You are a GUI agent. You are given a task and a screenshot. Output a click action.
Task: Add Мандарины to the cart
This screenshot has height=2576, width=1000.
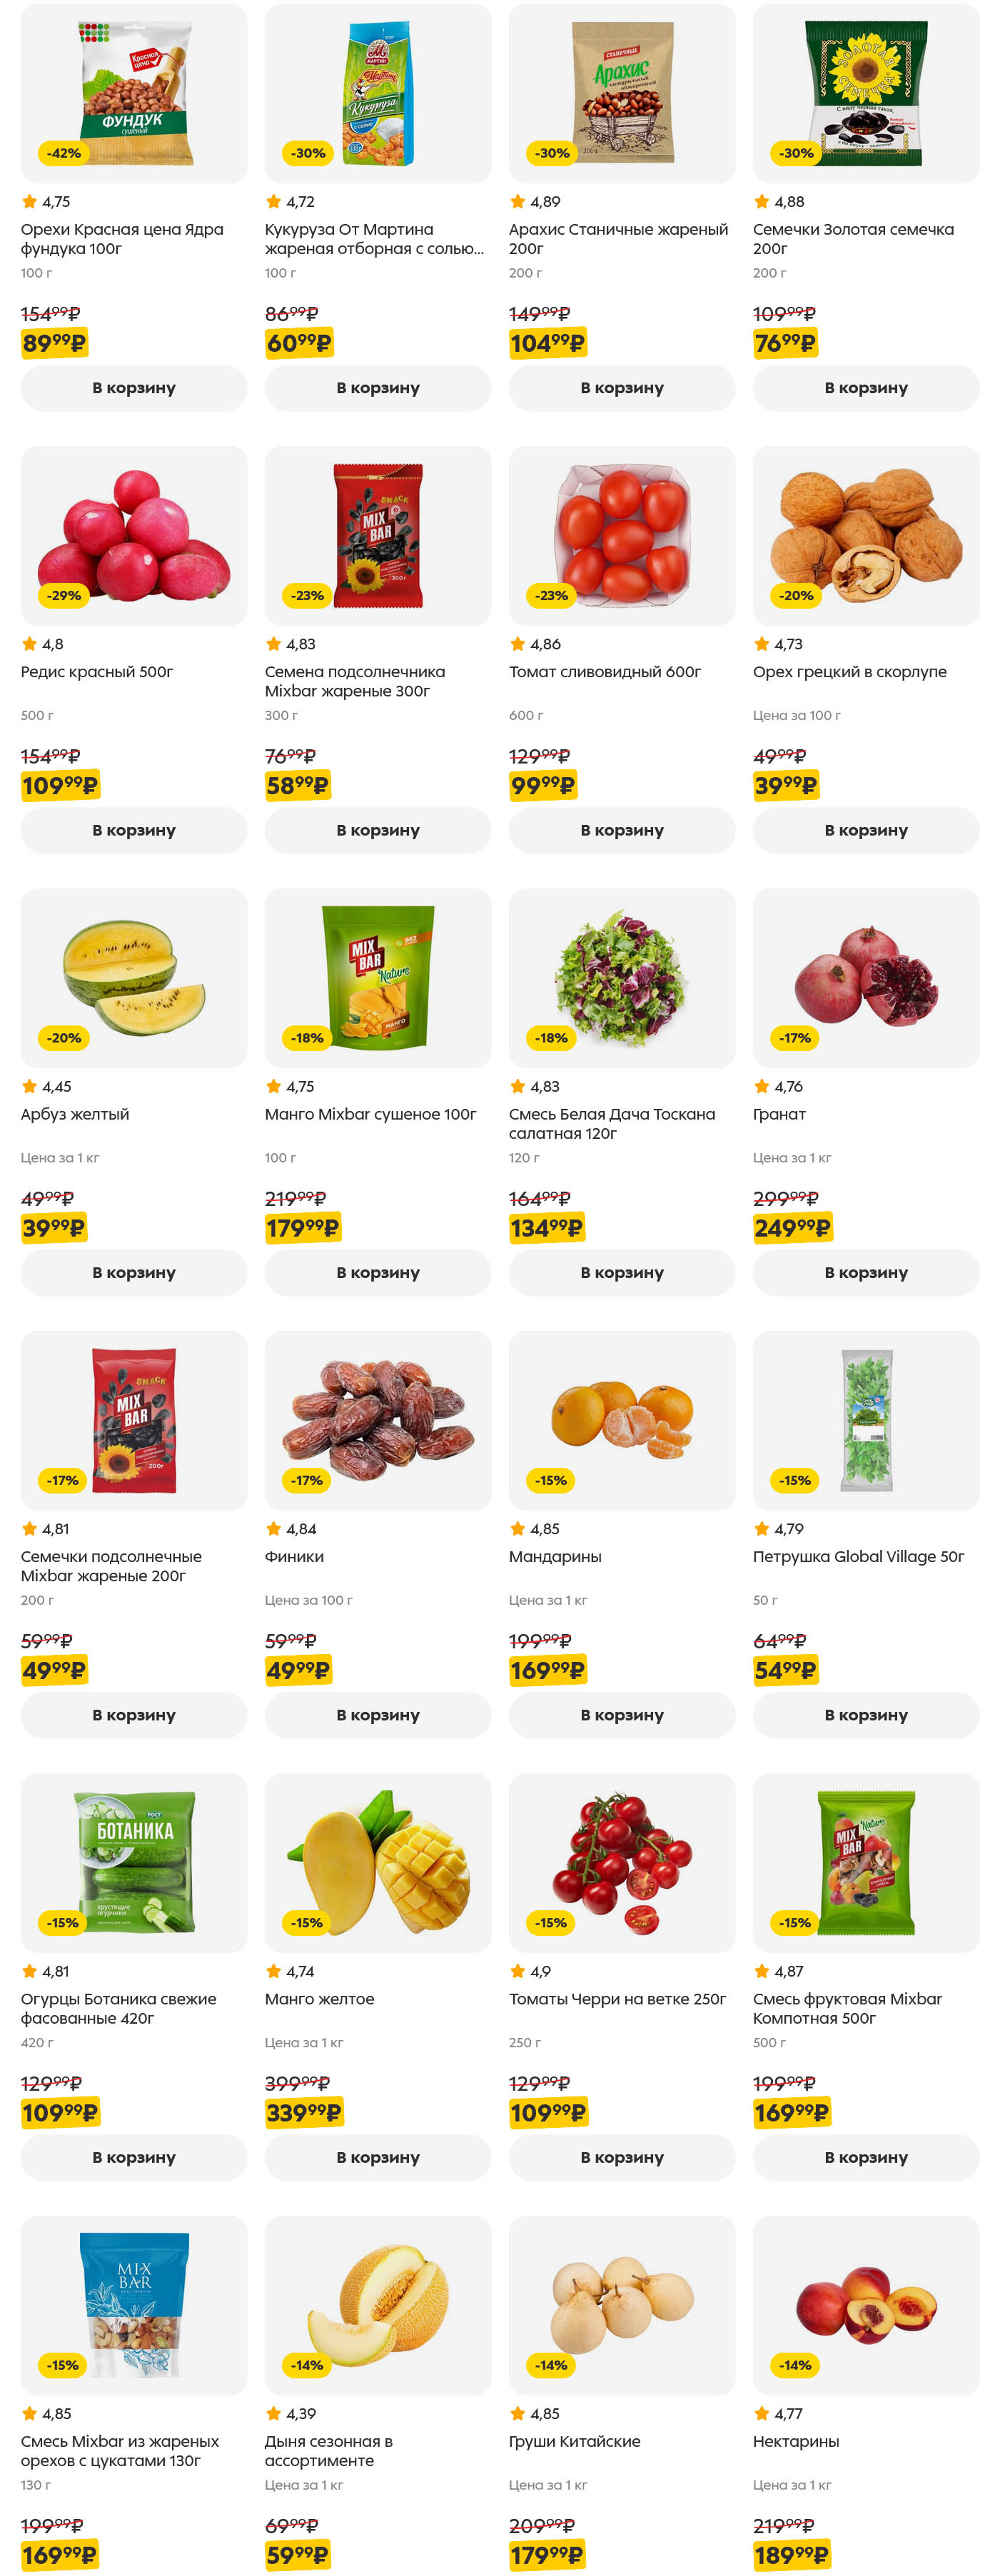(621, 1715)
